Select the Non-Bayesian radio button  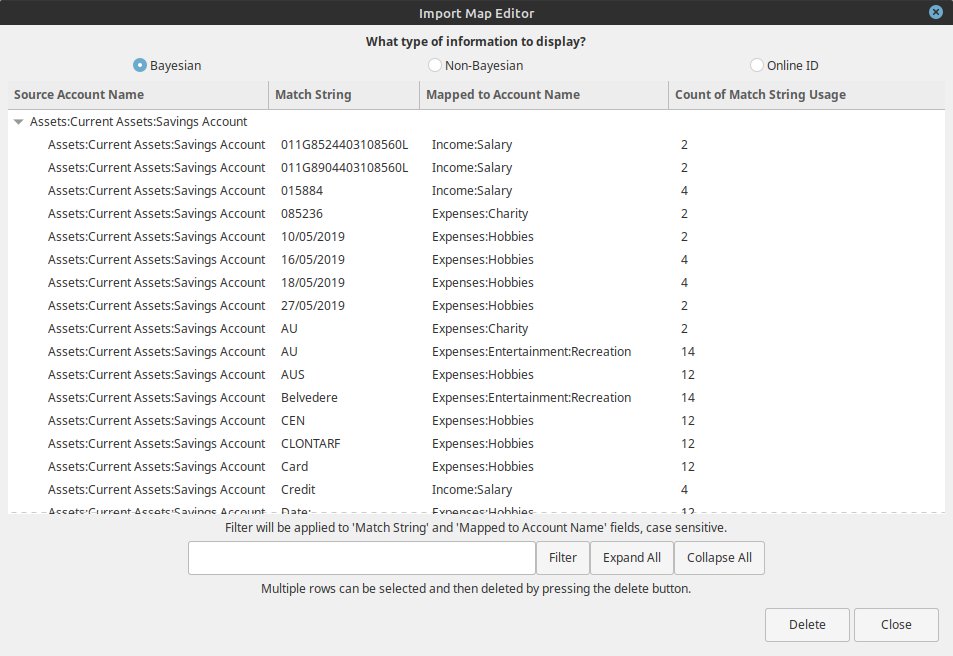(x=434, y=65)
